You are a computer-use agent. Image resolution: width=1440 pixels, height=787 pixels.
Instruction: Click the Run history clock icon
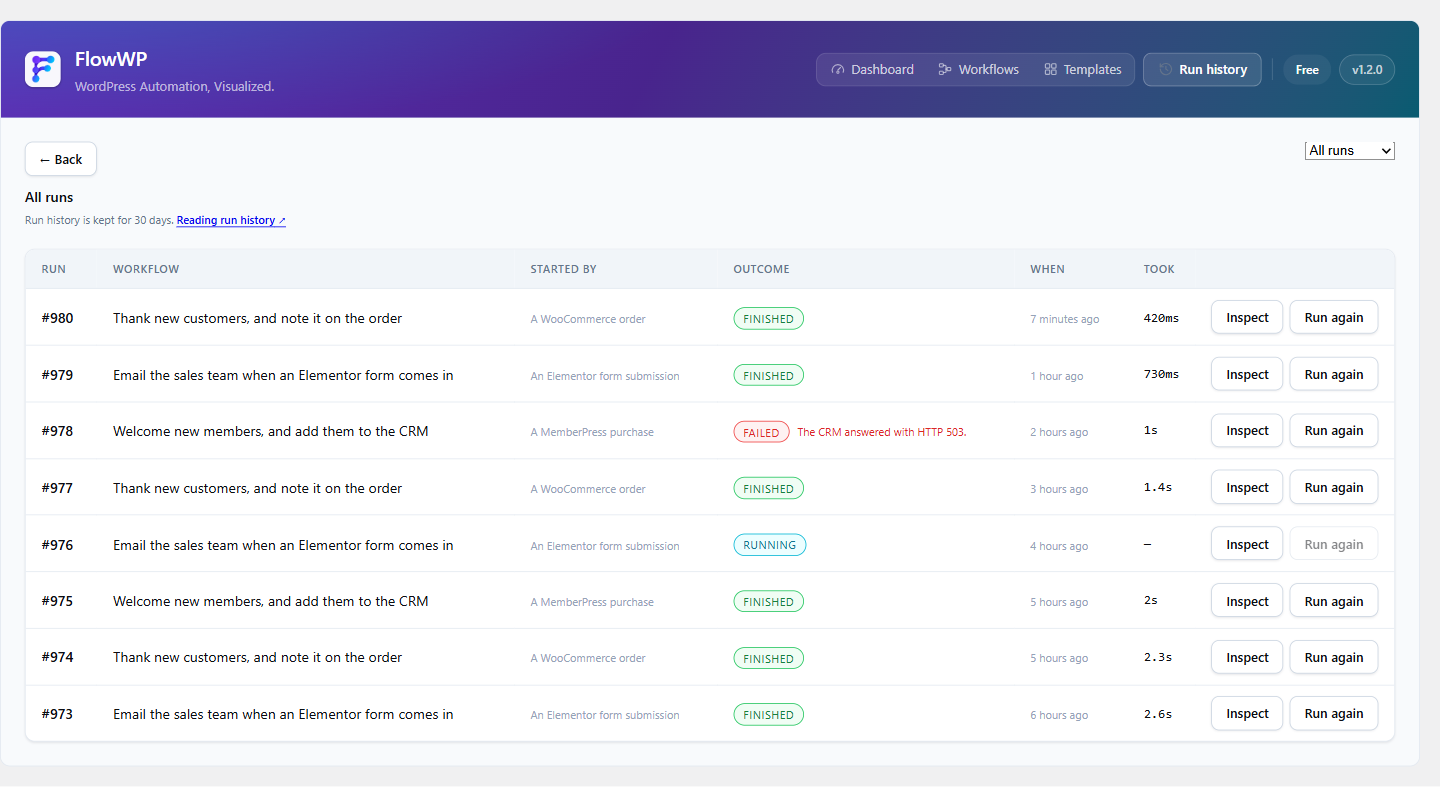(x=1165, y=70)
